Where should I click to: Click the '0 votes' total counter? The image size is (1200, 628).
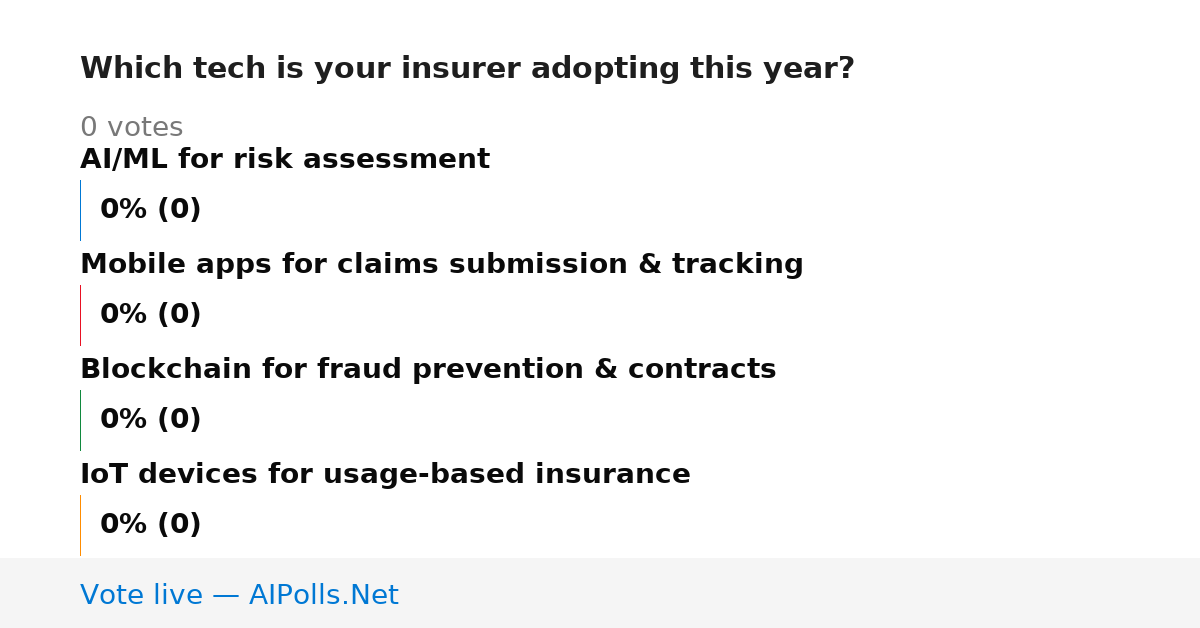(x=131, y=128)
